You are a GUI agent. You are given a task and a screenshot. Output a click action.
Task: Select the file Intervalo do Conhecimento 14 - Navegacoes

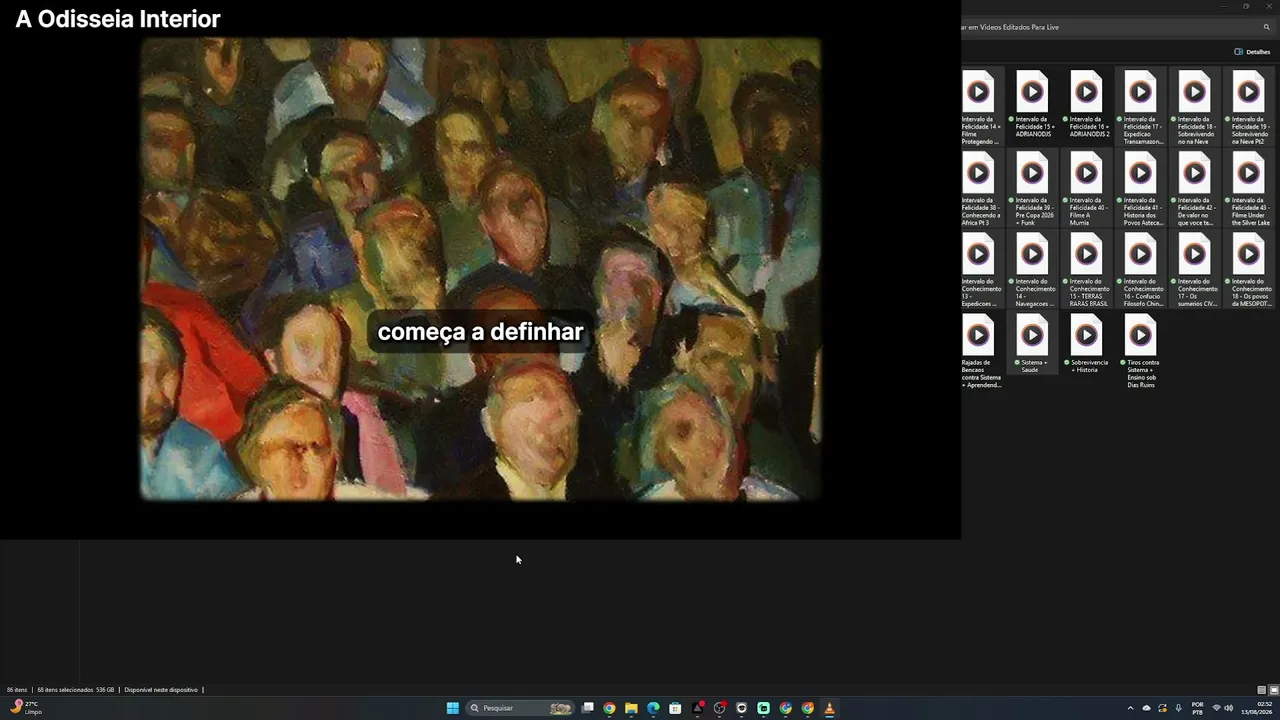tap(1033, 271)
